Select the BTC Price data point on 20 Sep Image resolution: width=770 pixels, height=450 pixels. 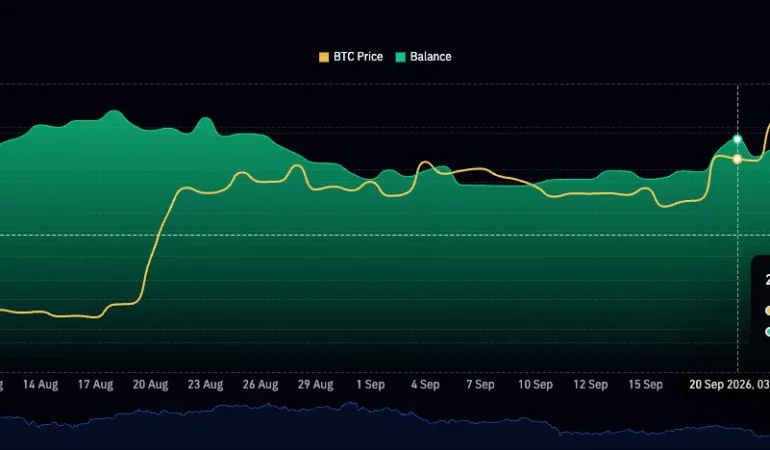[737, 159]
